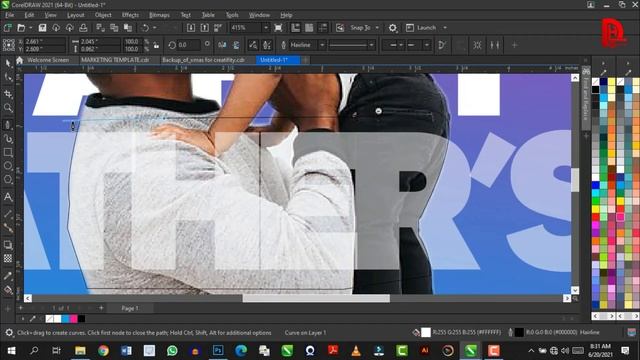Open the Window menu

click(x=259, y=15)
